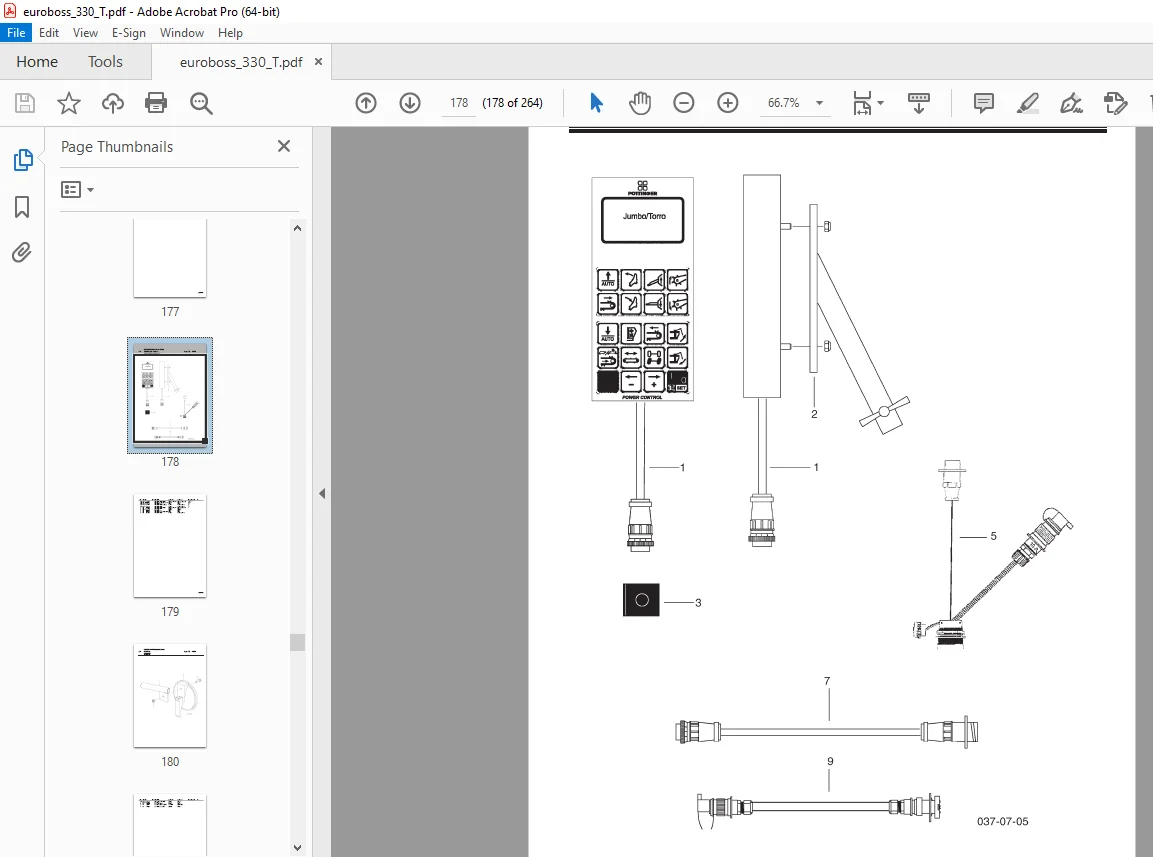Expand page fit options dropdown arrow

coord(880,103)
